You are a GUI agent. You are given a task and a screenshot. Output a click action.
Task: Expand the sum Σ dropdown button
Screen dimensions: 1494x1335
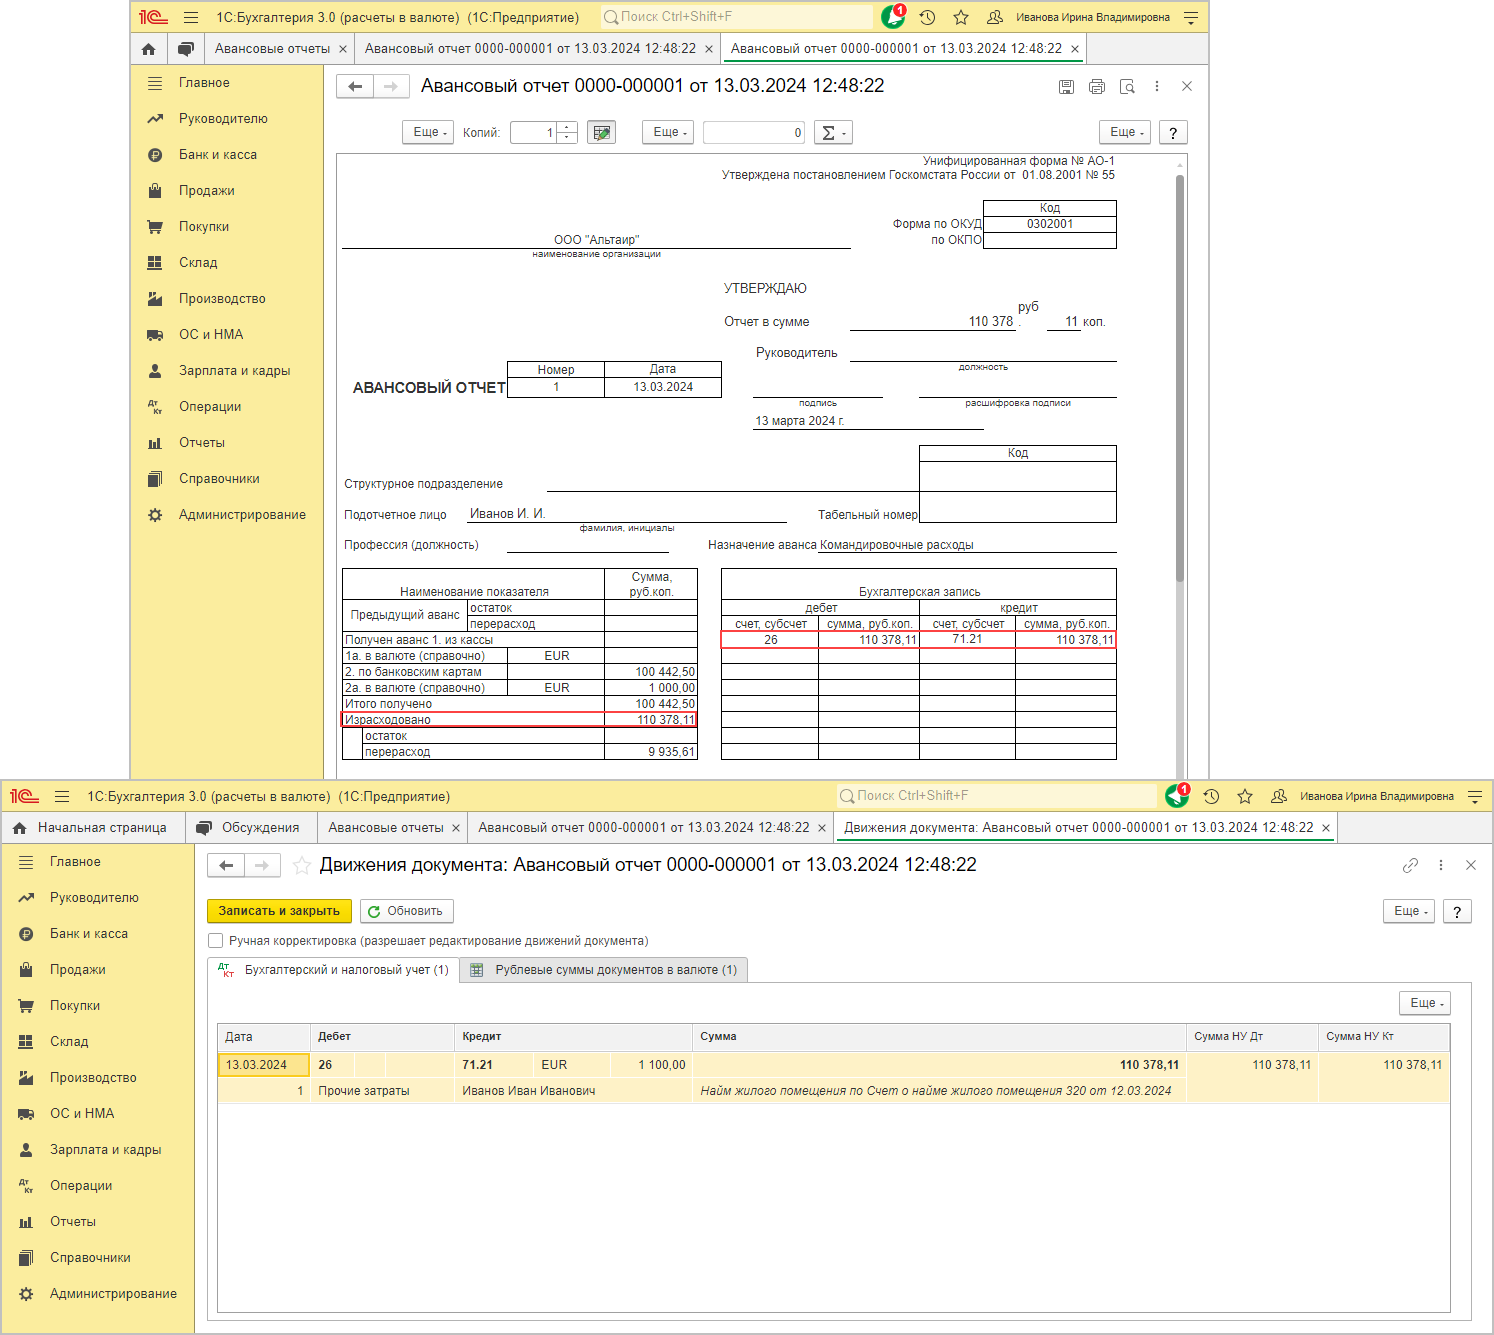click(x=832, y=132)
